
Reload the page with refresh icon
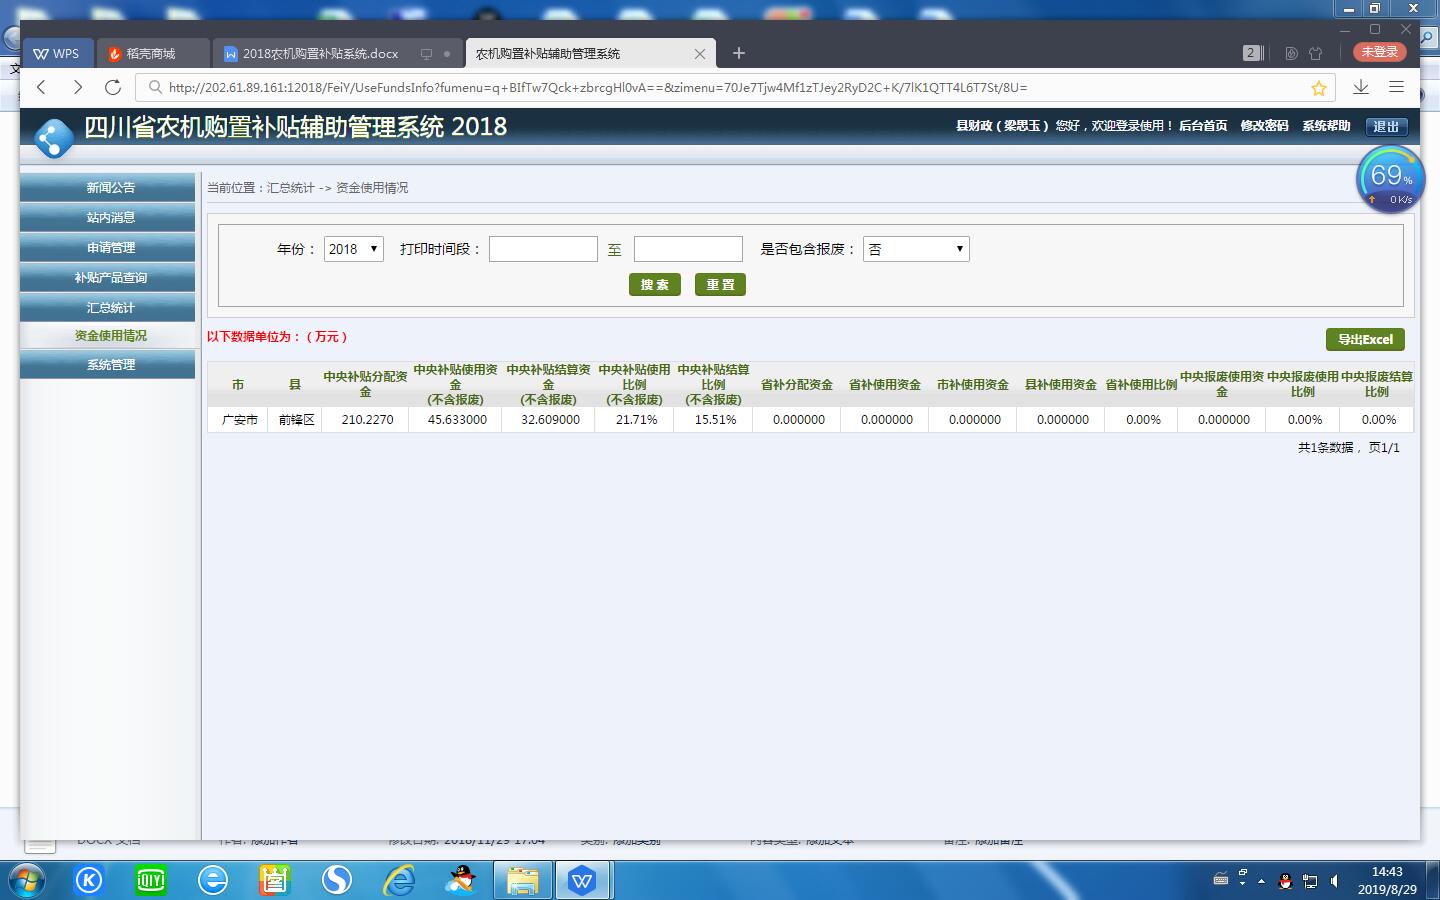coord(113,87)
